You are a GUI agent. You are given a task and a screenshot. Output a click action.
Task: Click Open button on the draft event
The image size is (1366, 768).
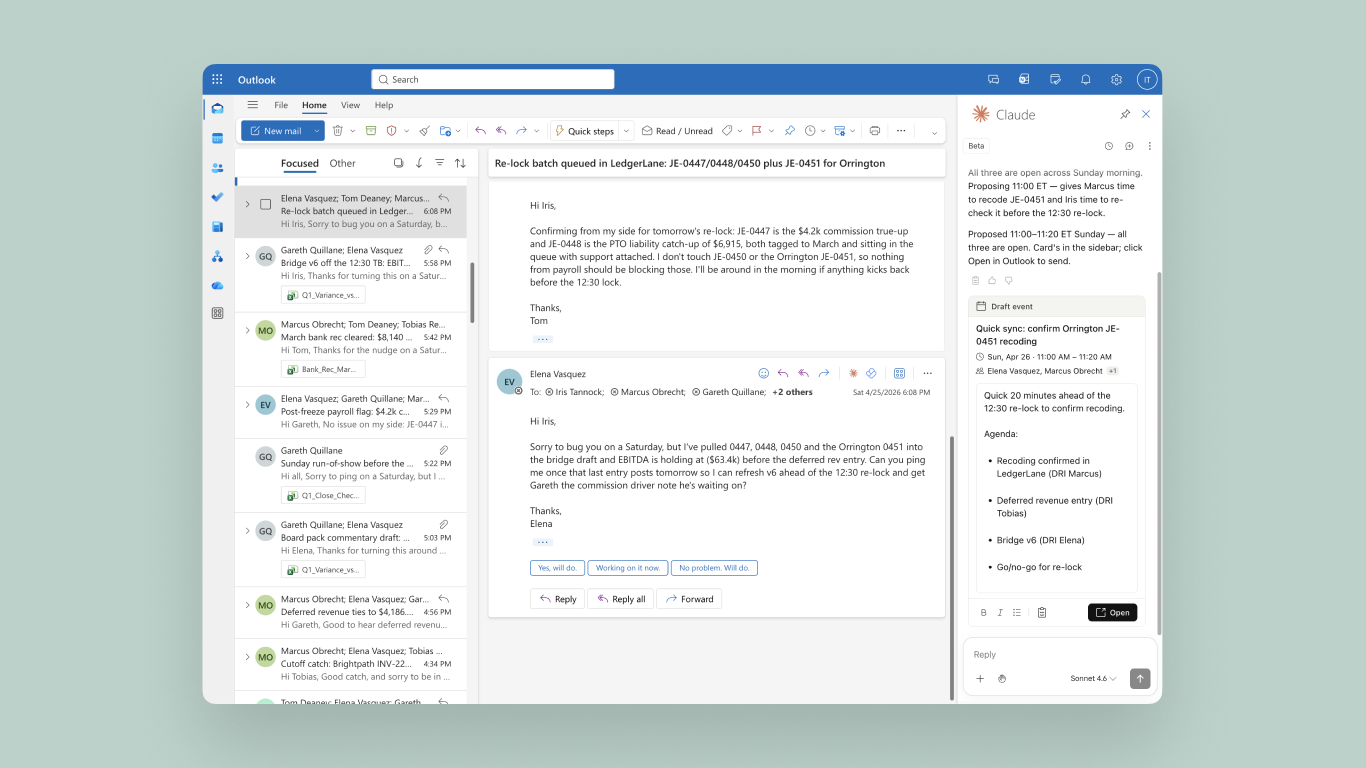tap(1112, 613)
